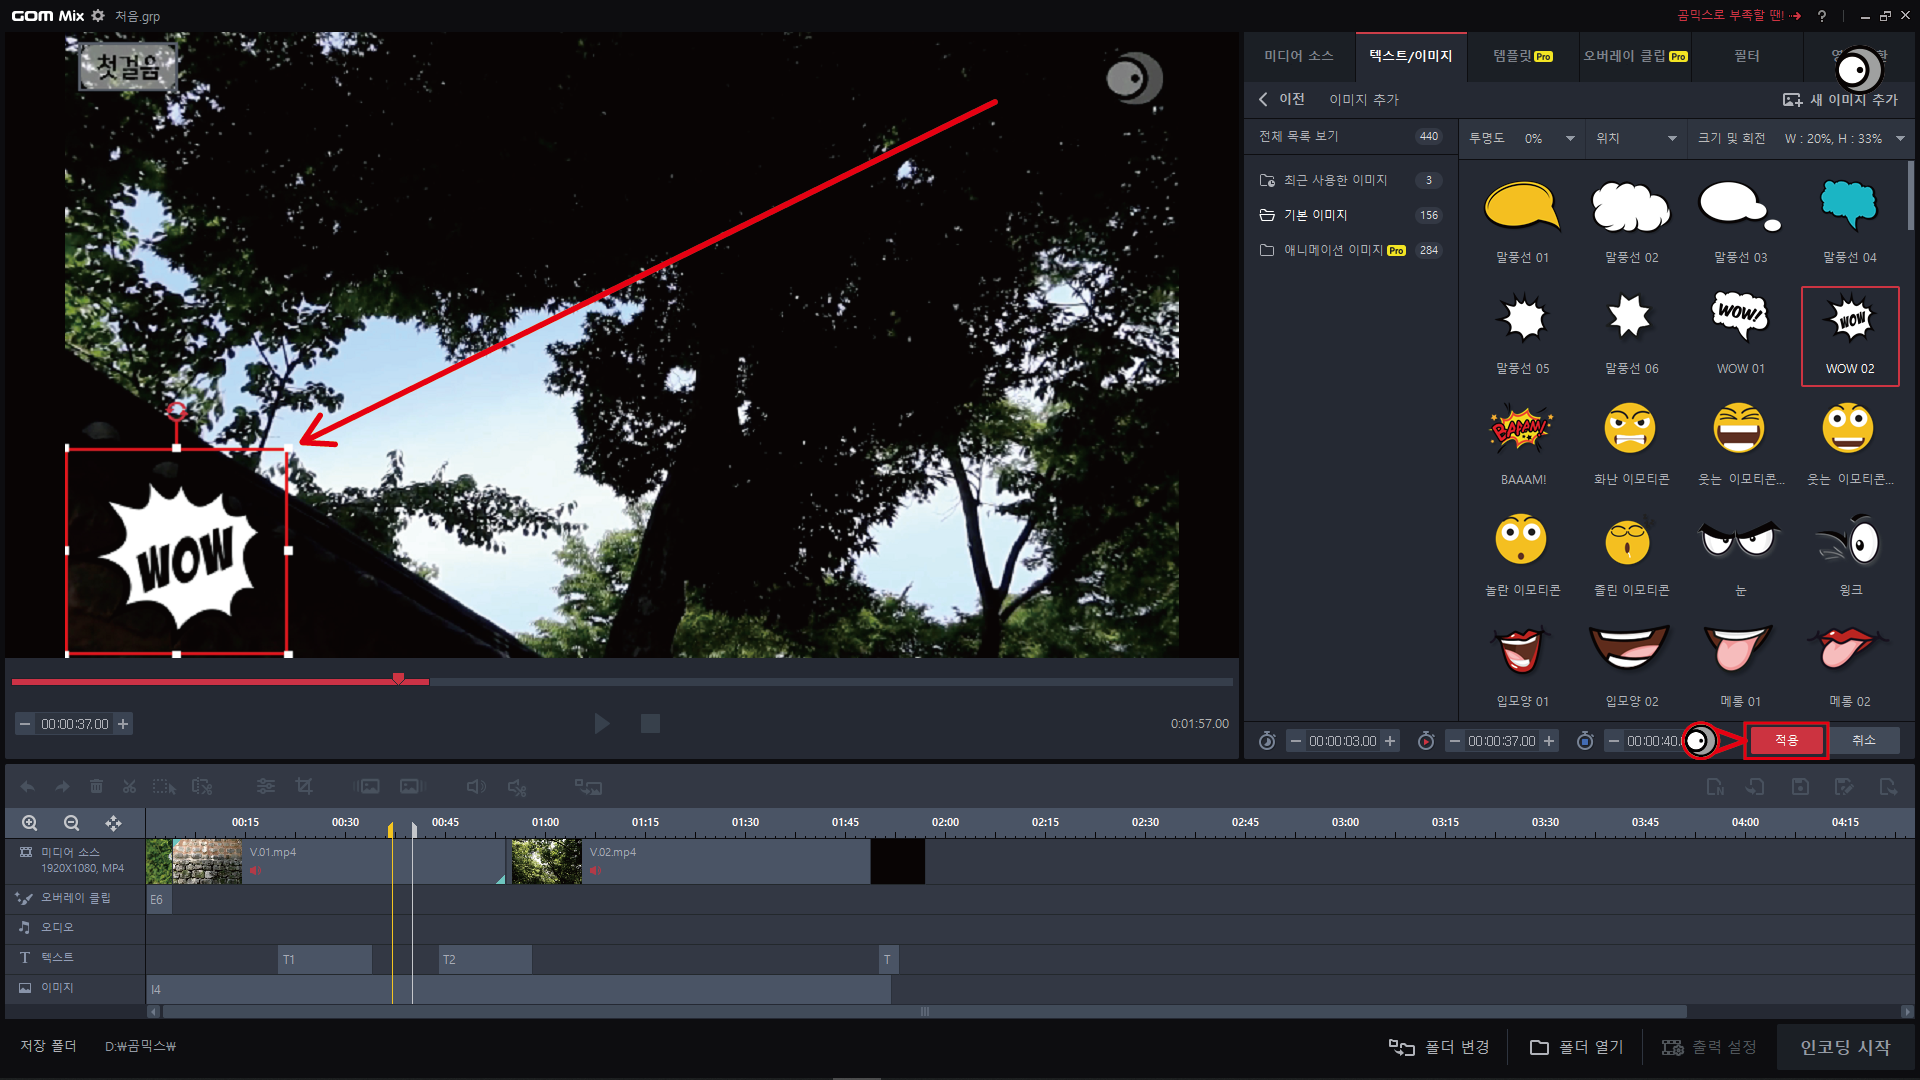This screenshot has width=1920, height=1080.
Task: Zoom in on the timeline
Action: pyautogui.click(x=30, y=823)
